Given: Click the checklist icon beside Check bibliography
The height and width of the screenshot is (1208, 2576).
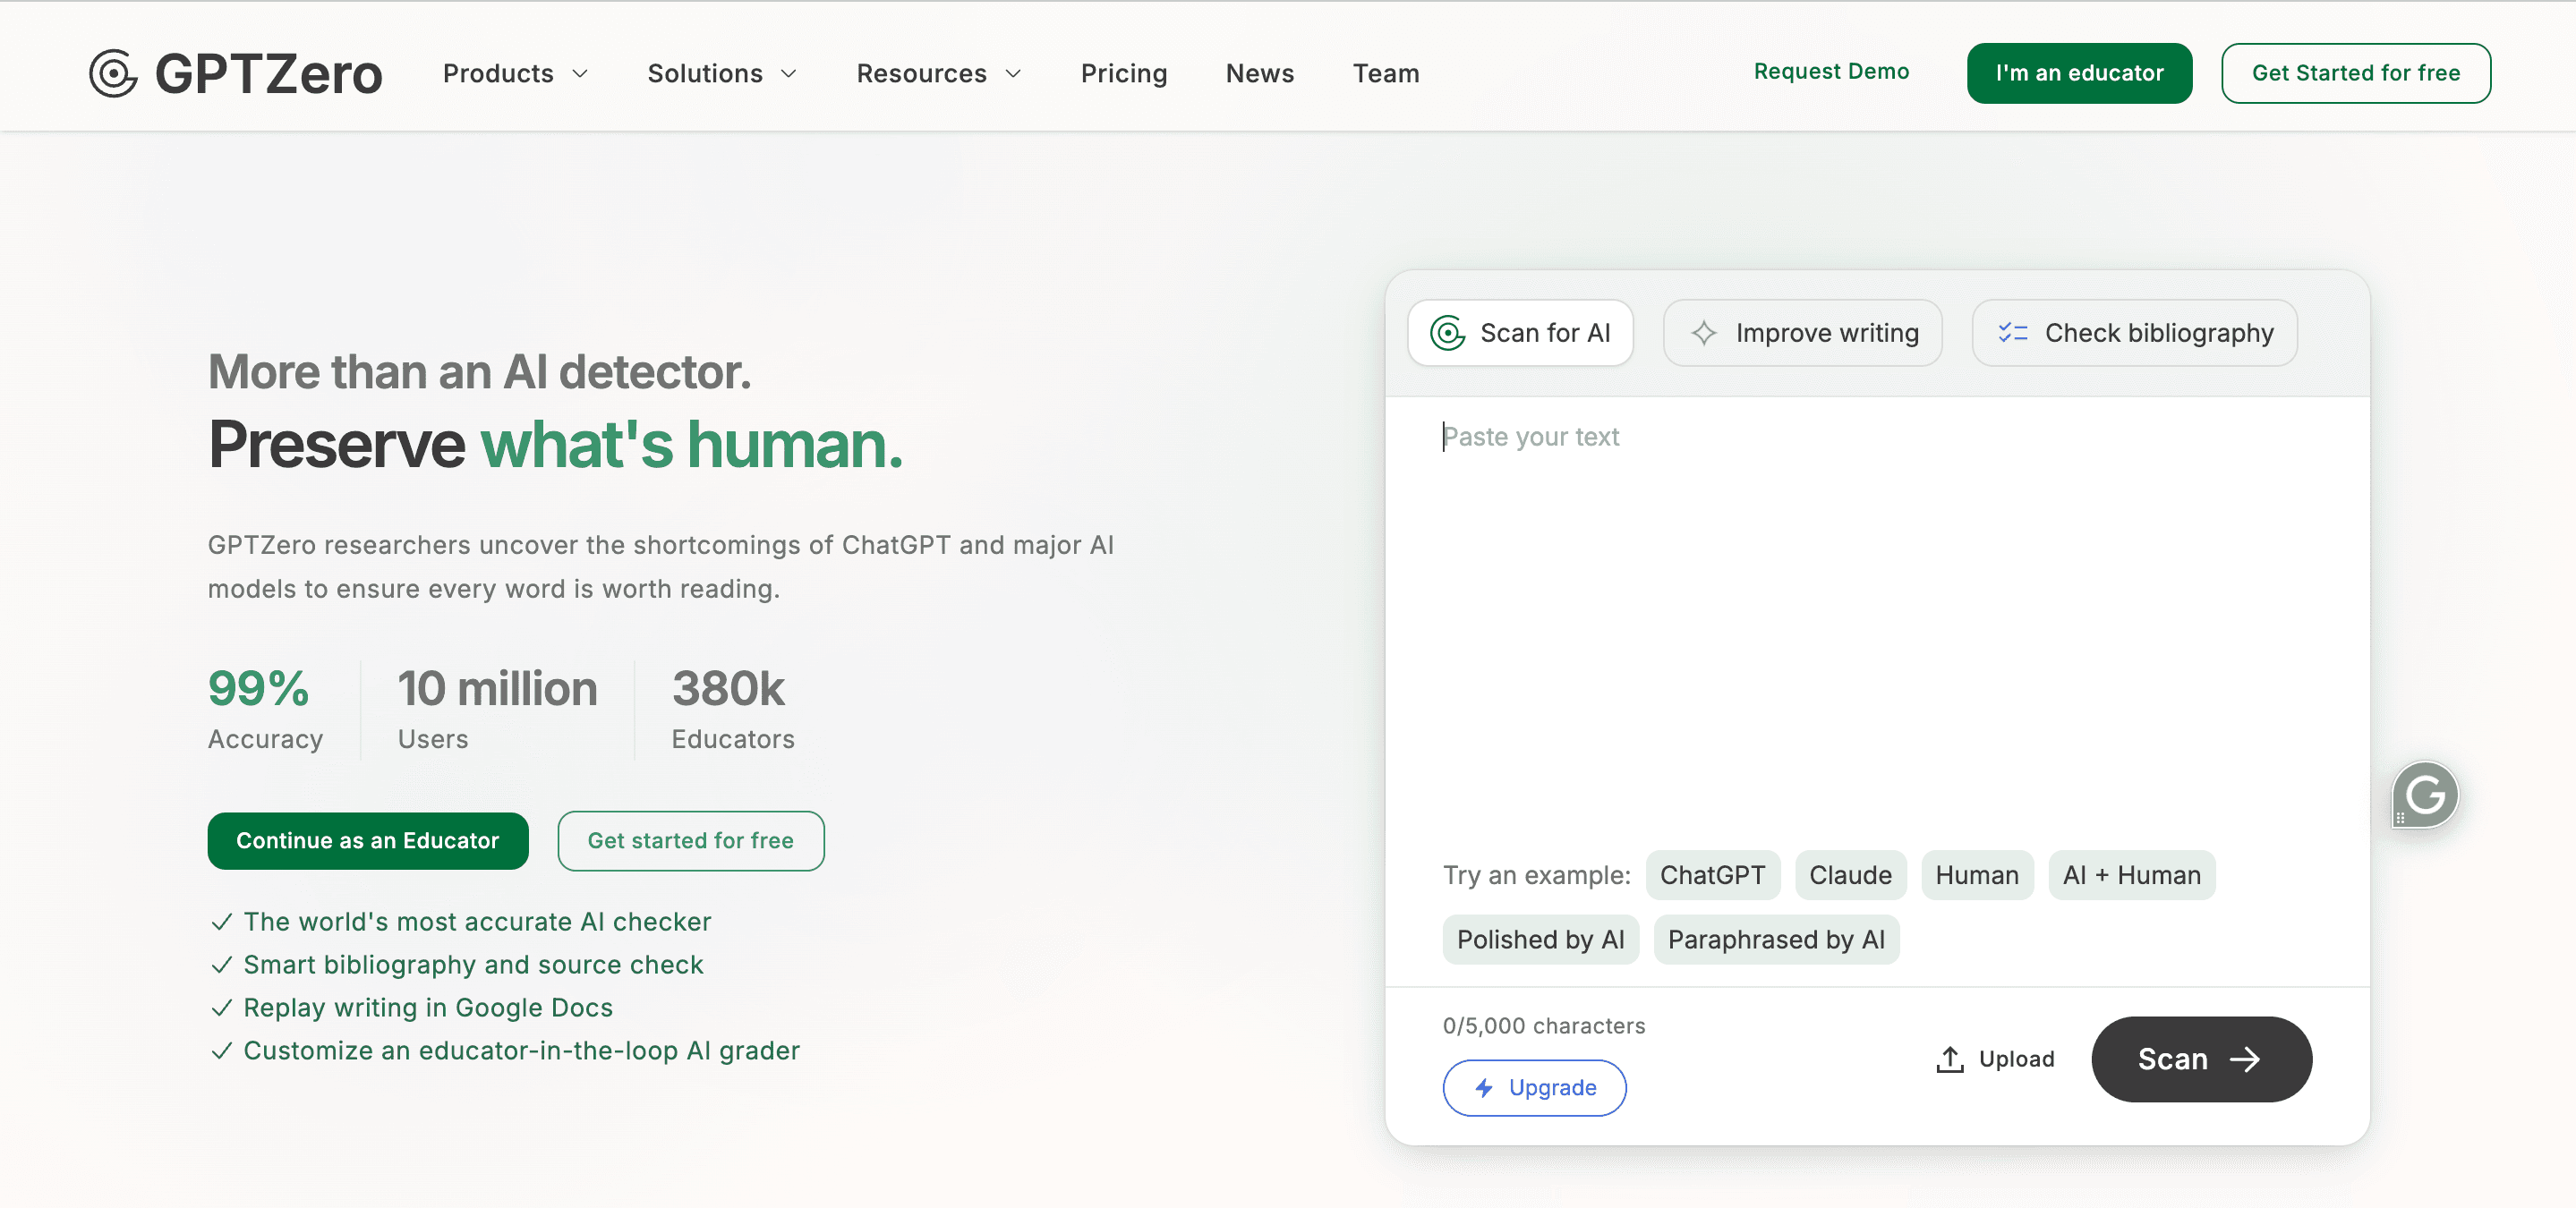Looking at the screenshot, I should click(x=2012, y=333).
